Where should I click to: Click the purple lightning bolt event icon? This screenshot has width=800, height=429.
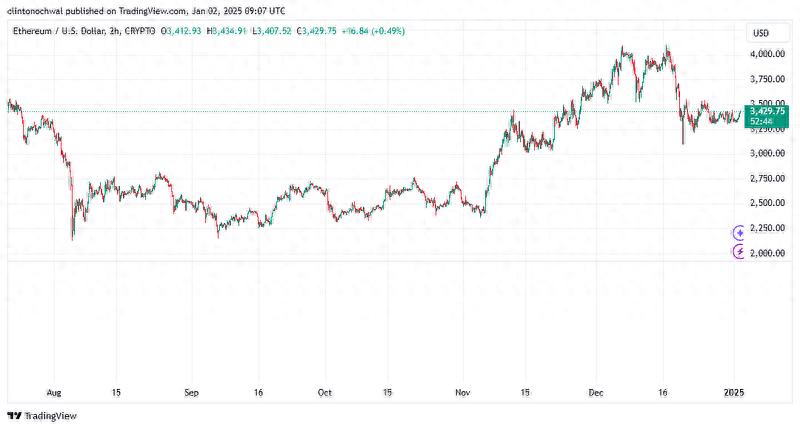point(739,252)
